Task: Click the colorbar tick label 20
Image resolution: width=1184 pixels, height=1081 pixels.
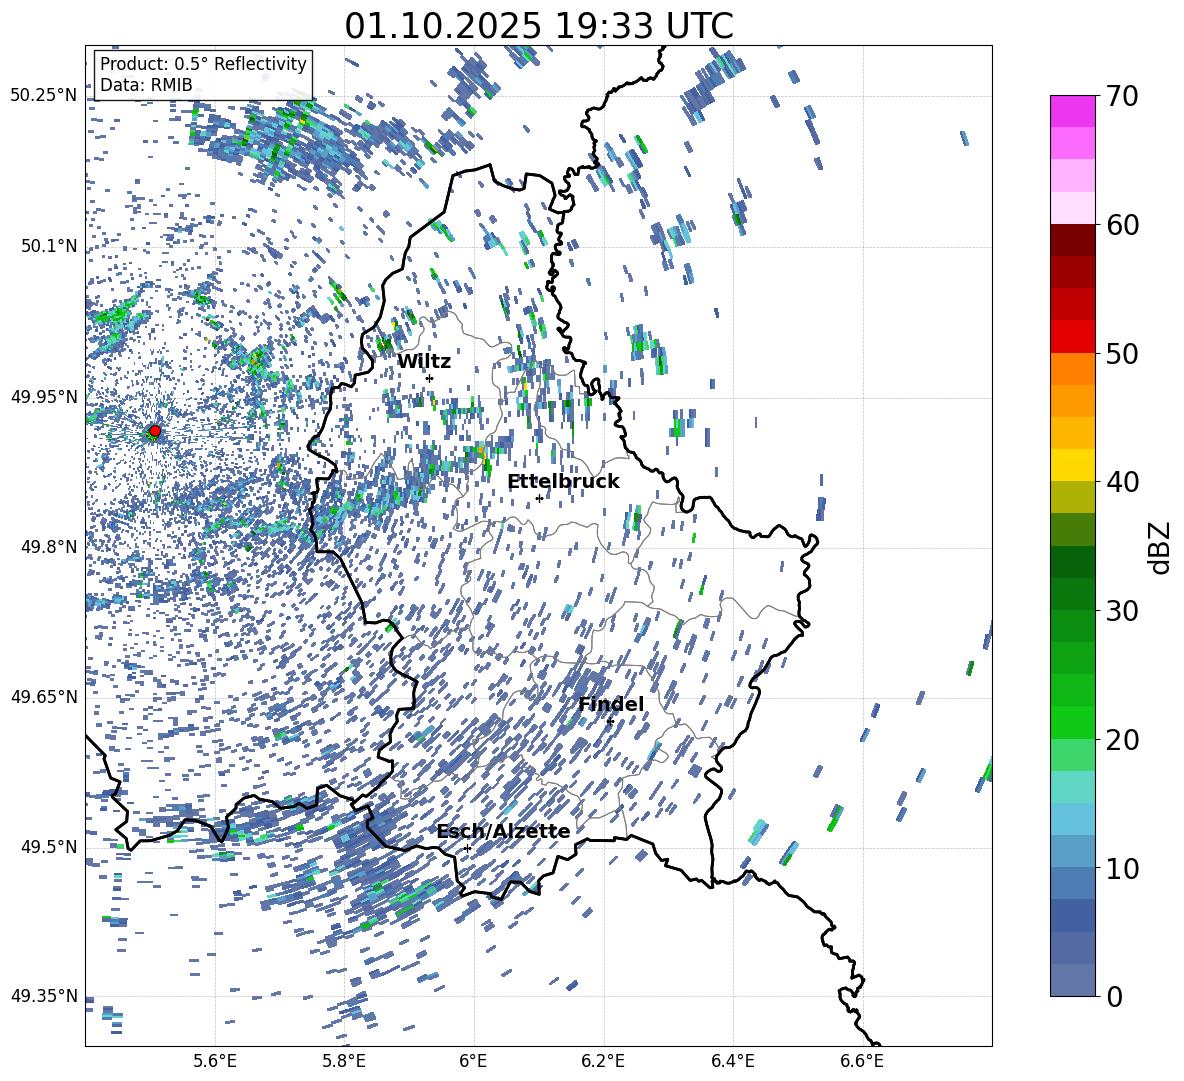Action: tap(1122, 740)
